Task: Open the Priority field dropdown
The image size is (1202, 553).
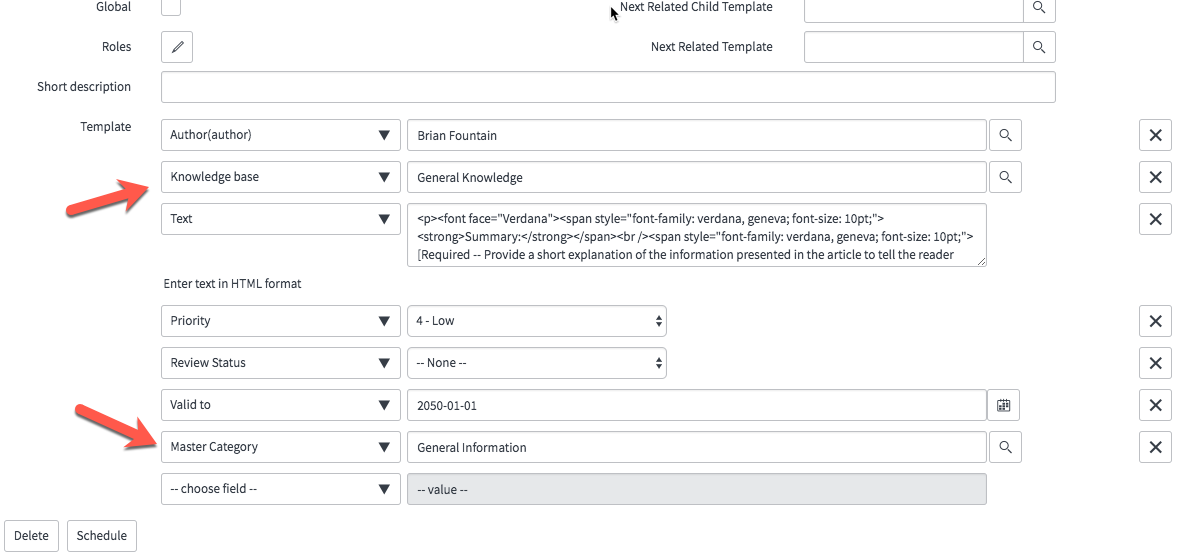Action: tap(281, 321)
